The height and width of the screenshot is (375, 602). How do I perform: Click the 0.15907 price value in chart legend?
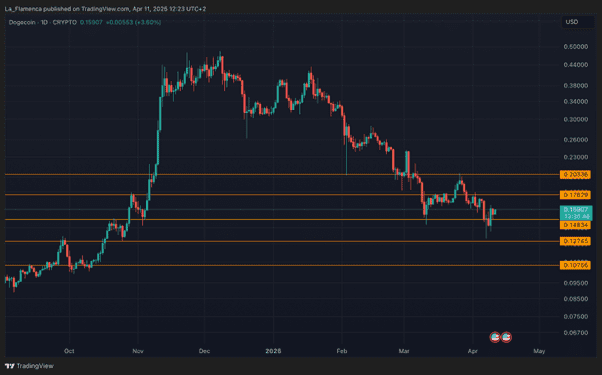pyautogui.click(x=91, y=22)
